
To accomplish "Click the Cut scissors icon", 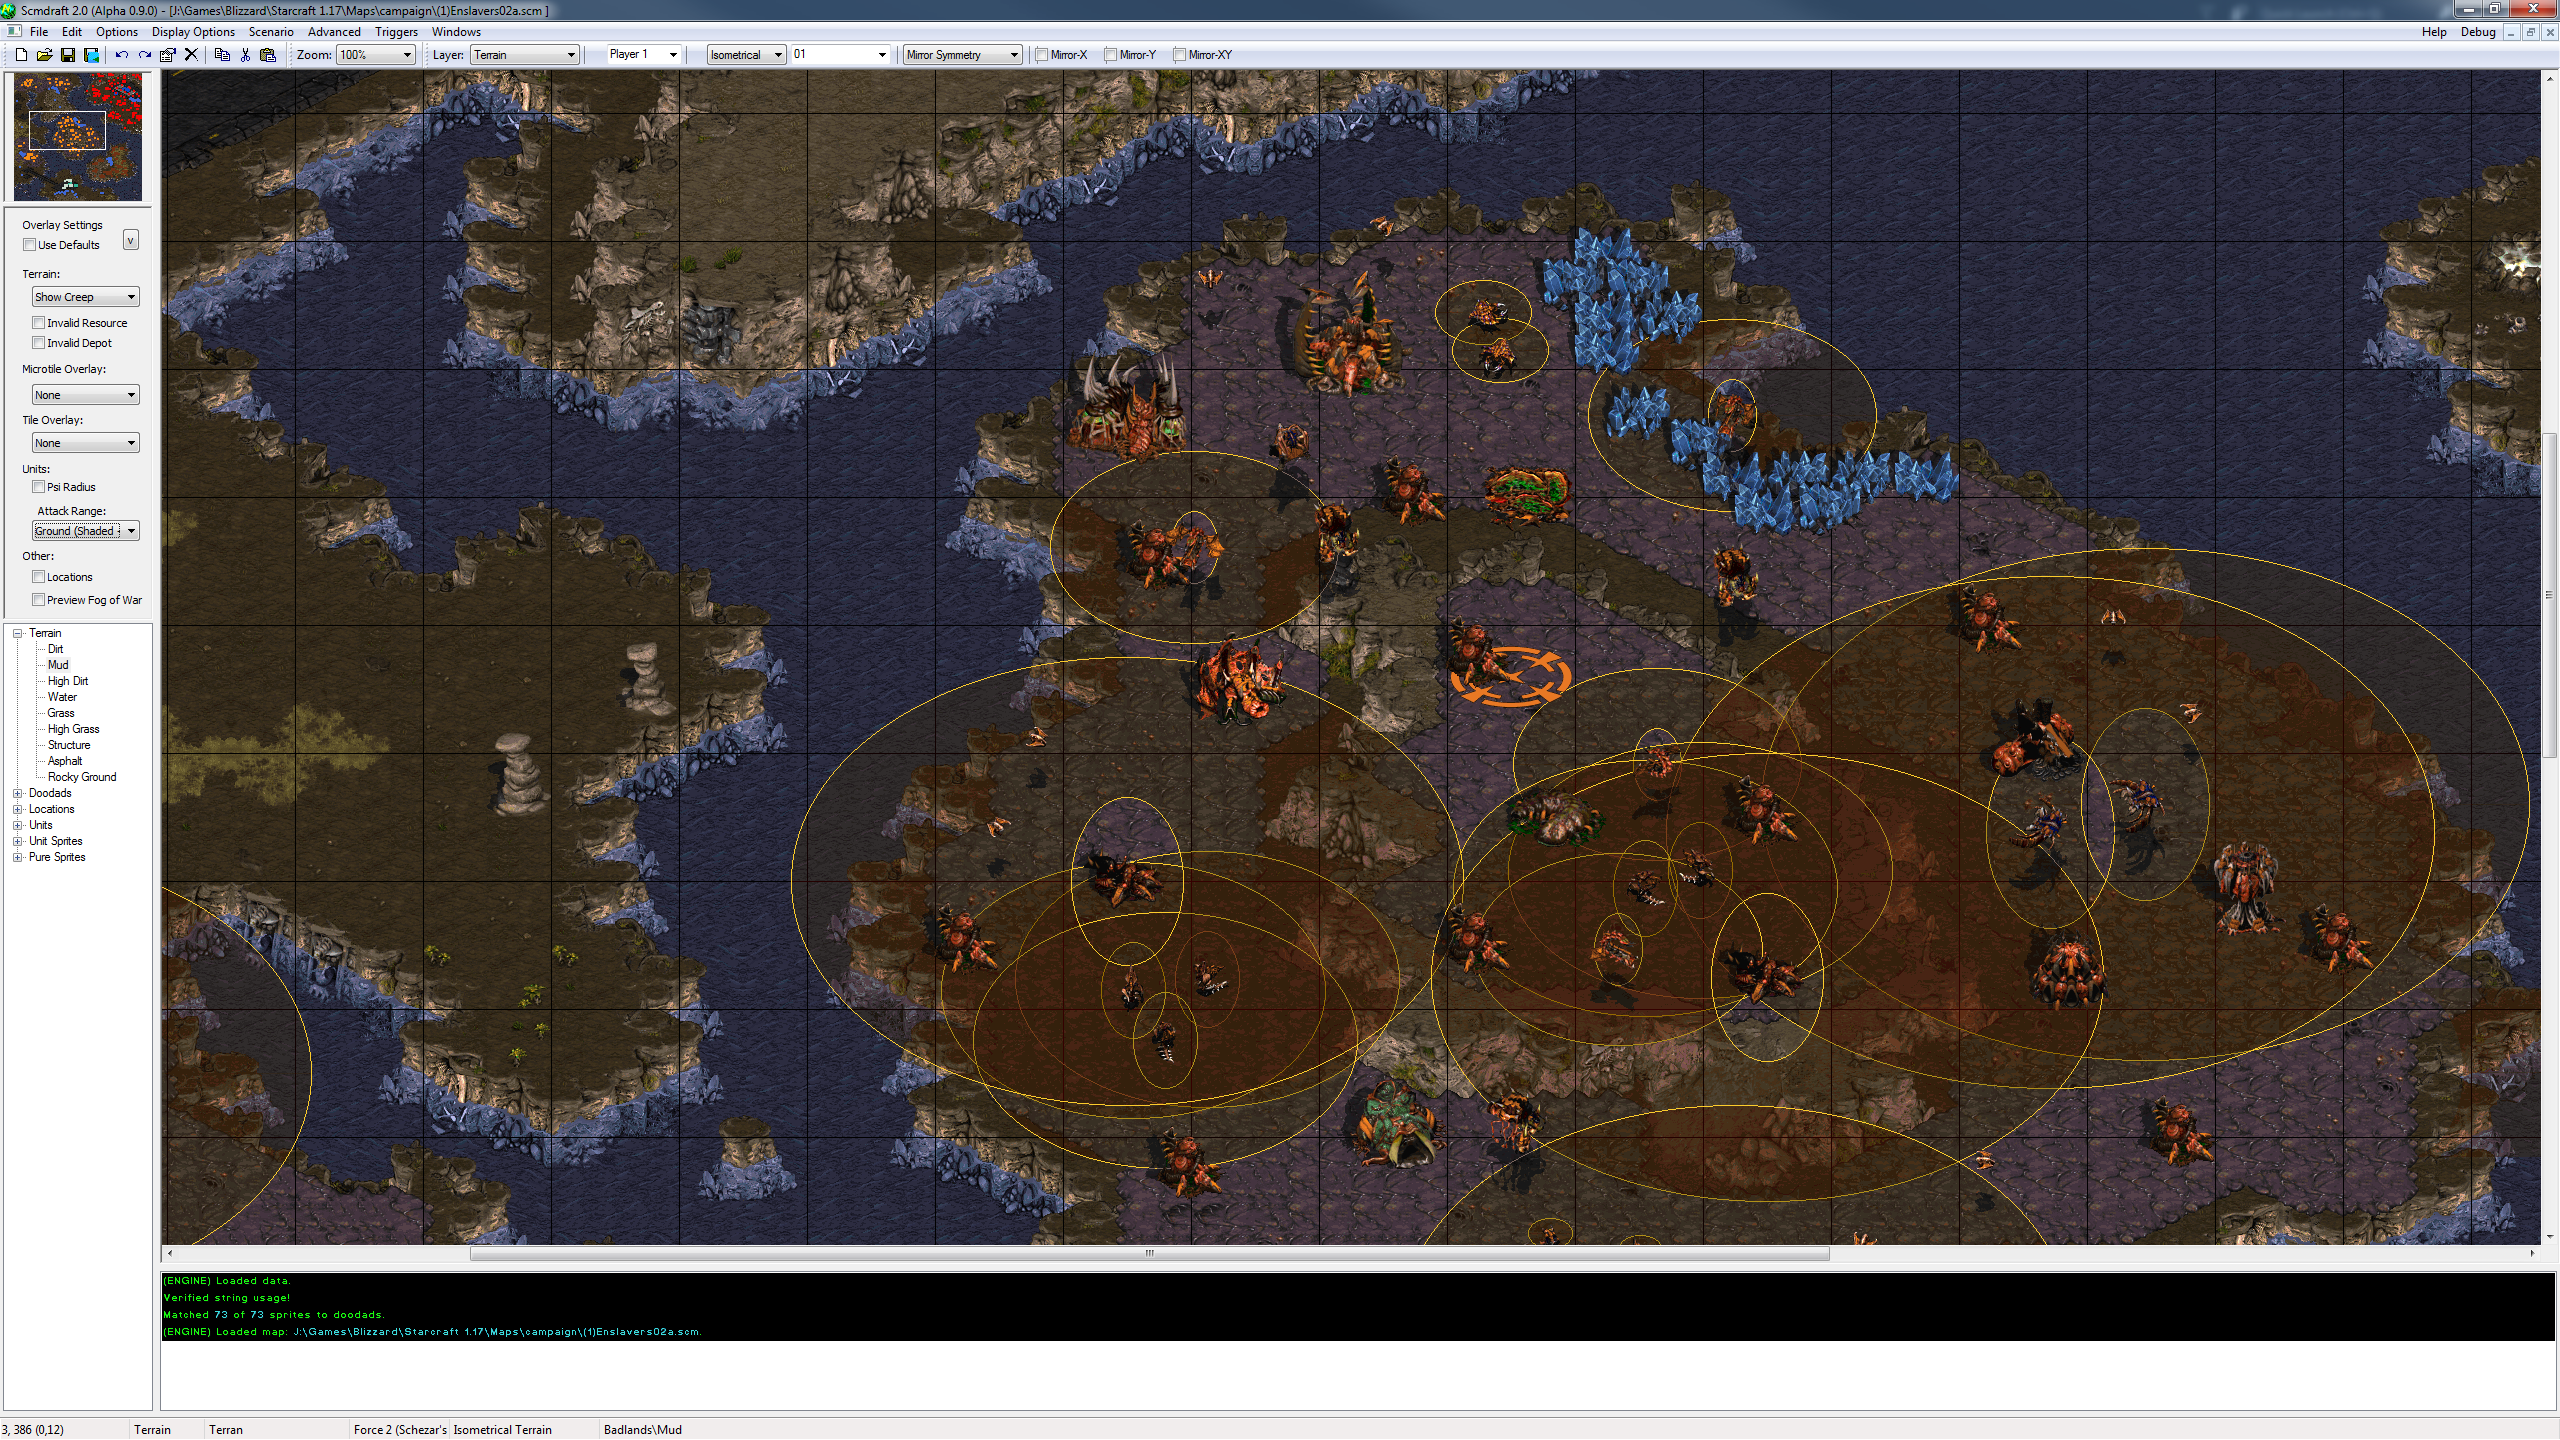I will (245, 55).
